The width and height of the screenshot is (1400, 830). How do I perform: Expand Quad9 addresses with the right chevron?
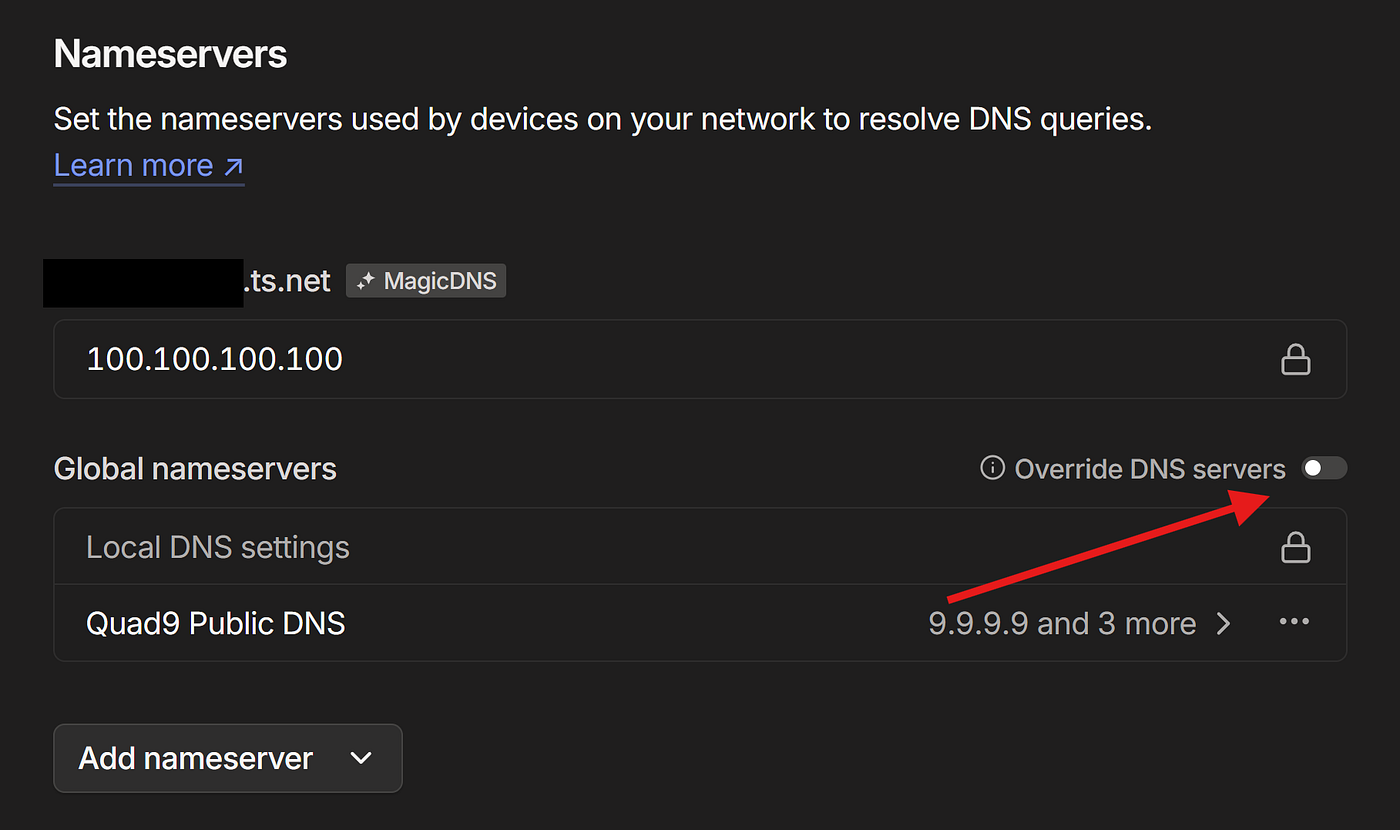[1223, 624]
